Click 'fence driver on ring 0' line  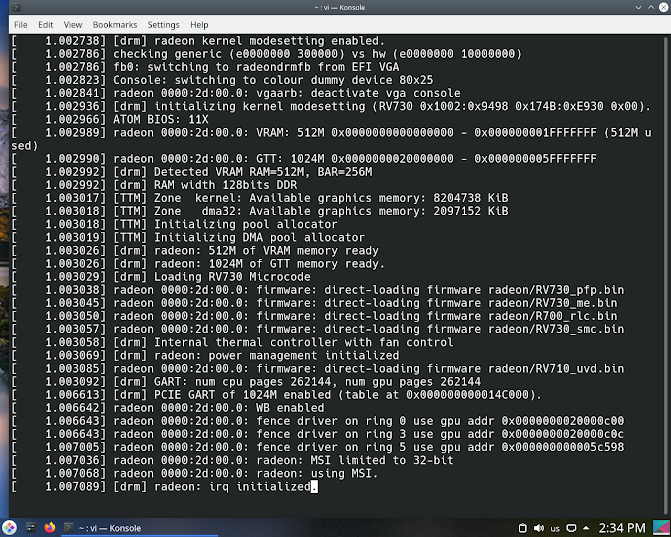(x=368, y=421)
